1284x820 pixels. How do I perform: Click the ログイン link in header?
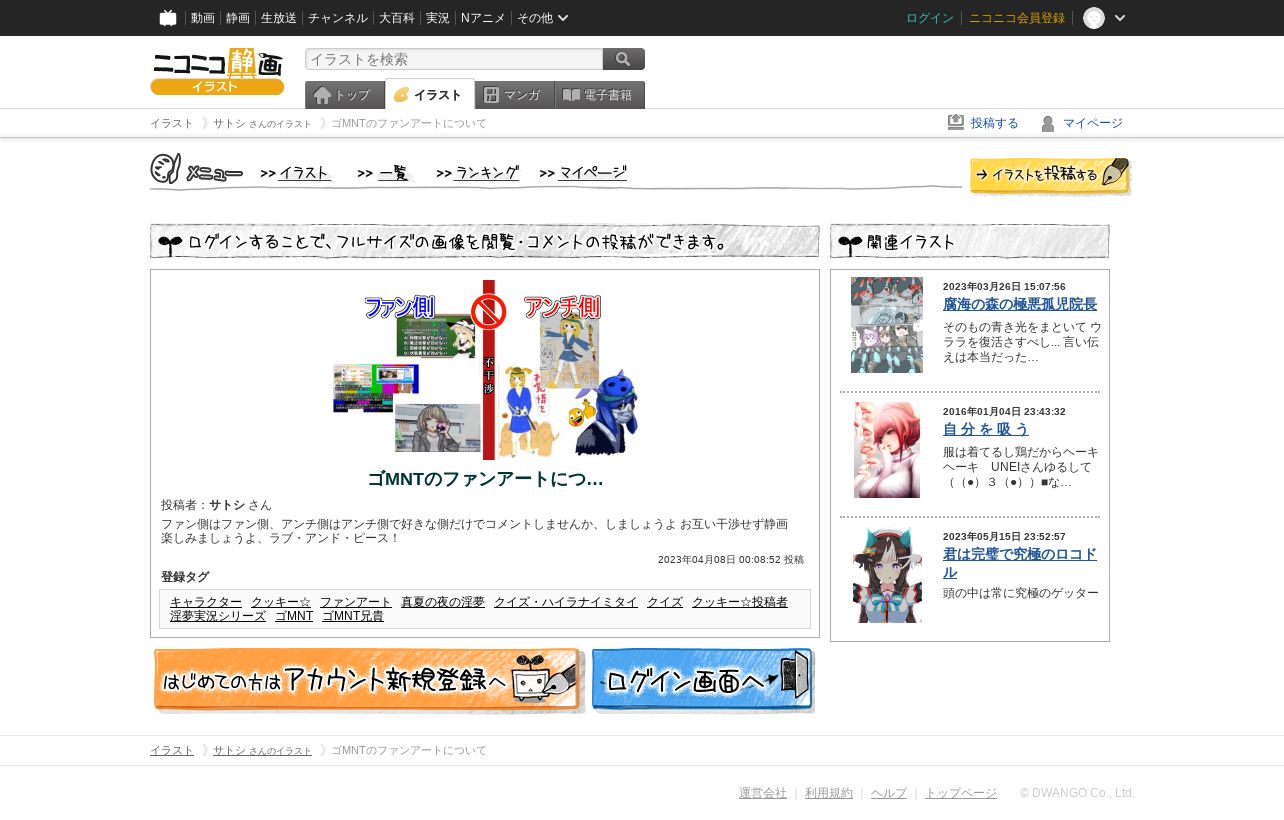pyautogui.click(x=930, y=18)
